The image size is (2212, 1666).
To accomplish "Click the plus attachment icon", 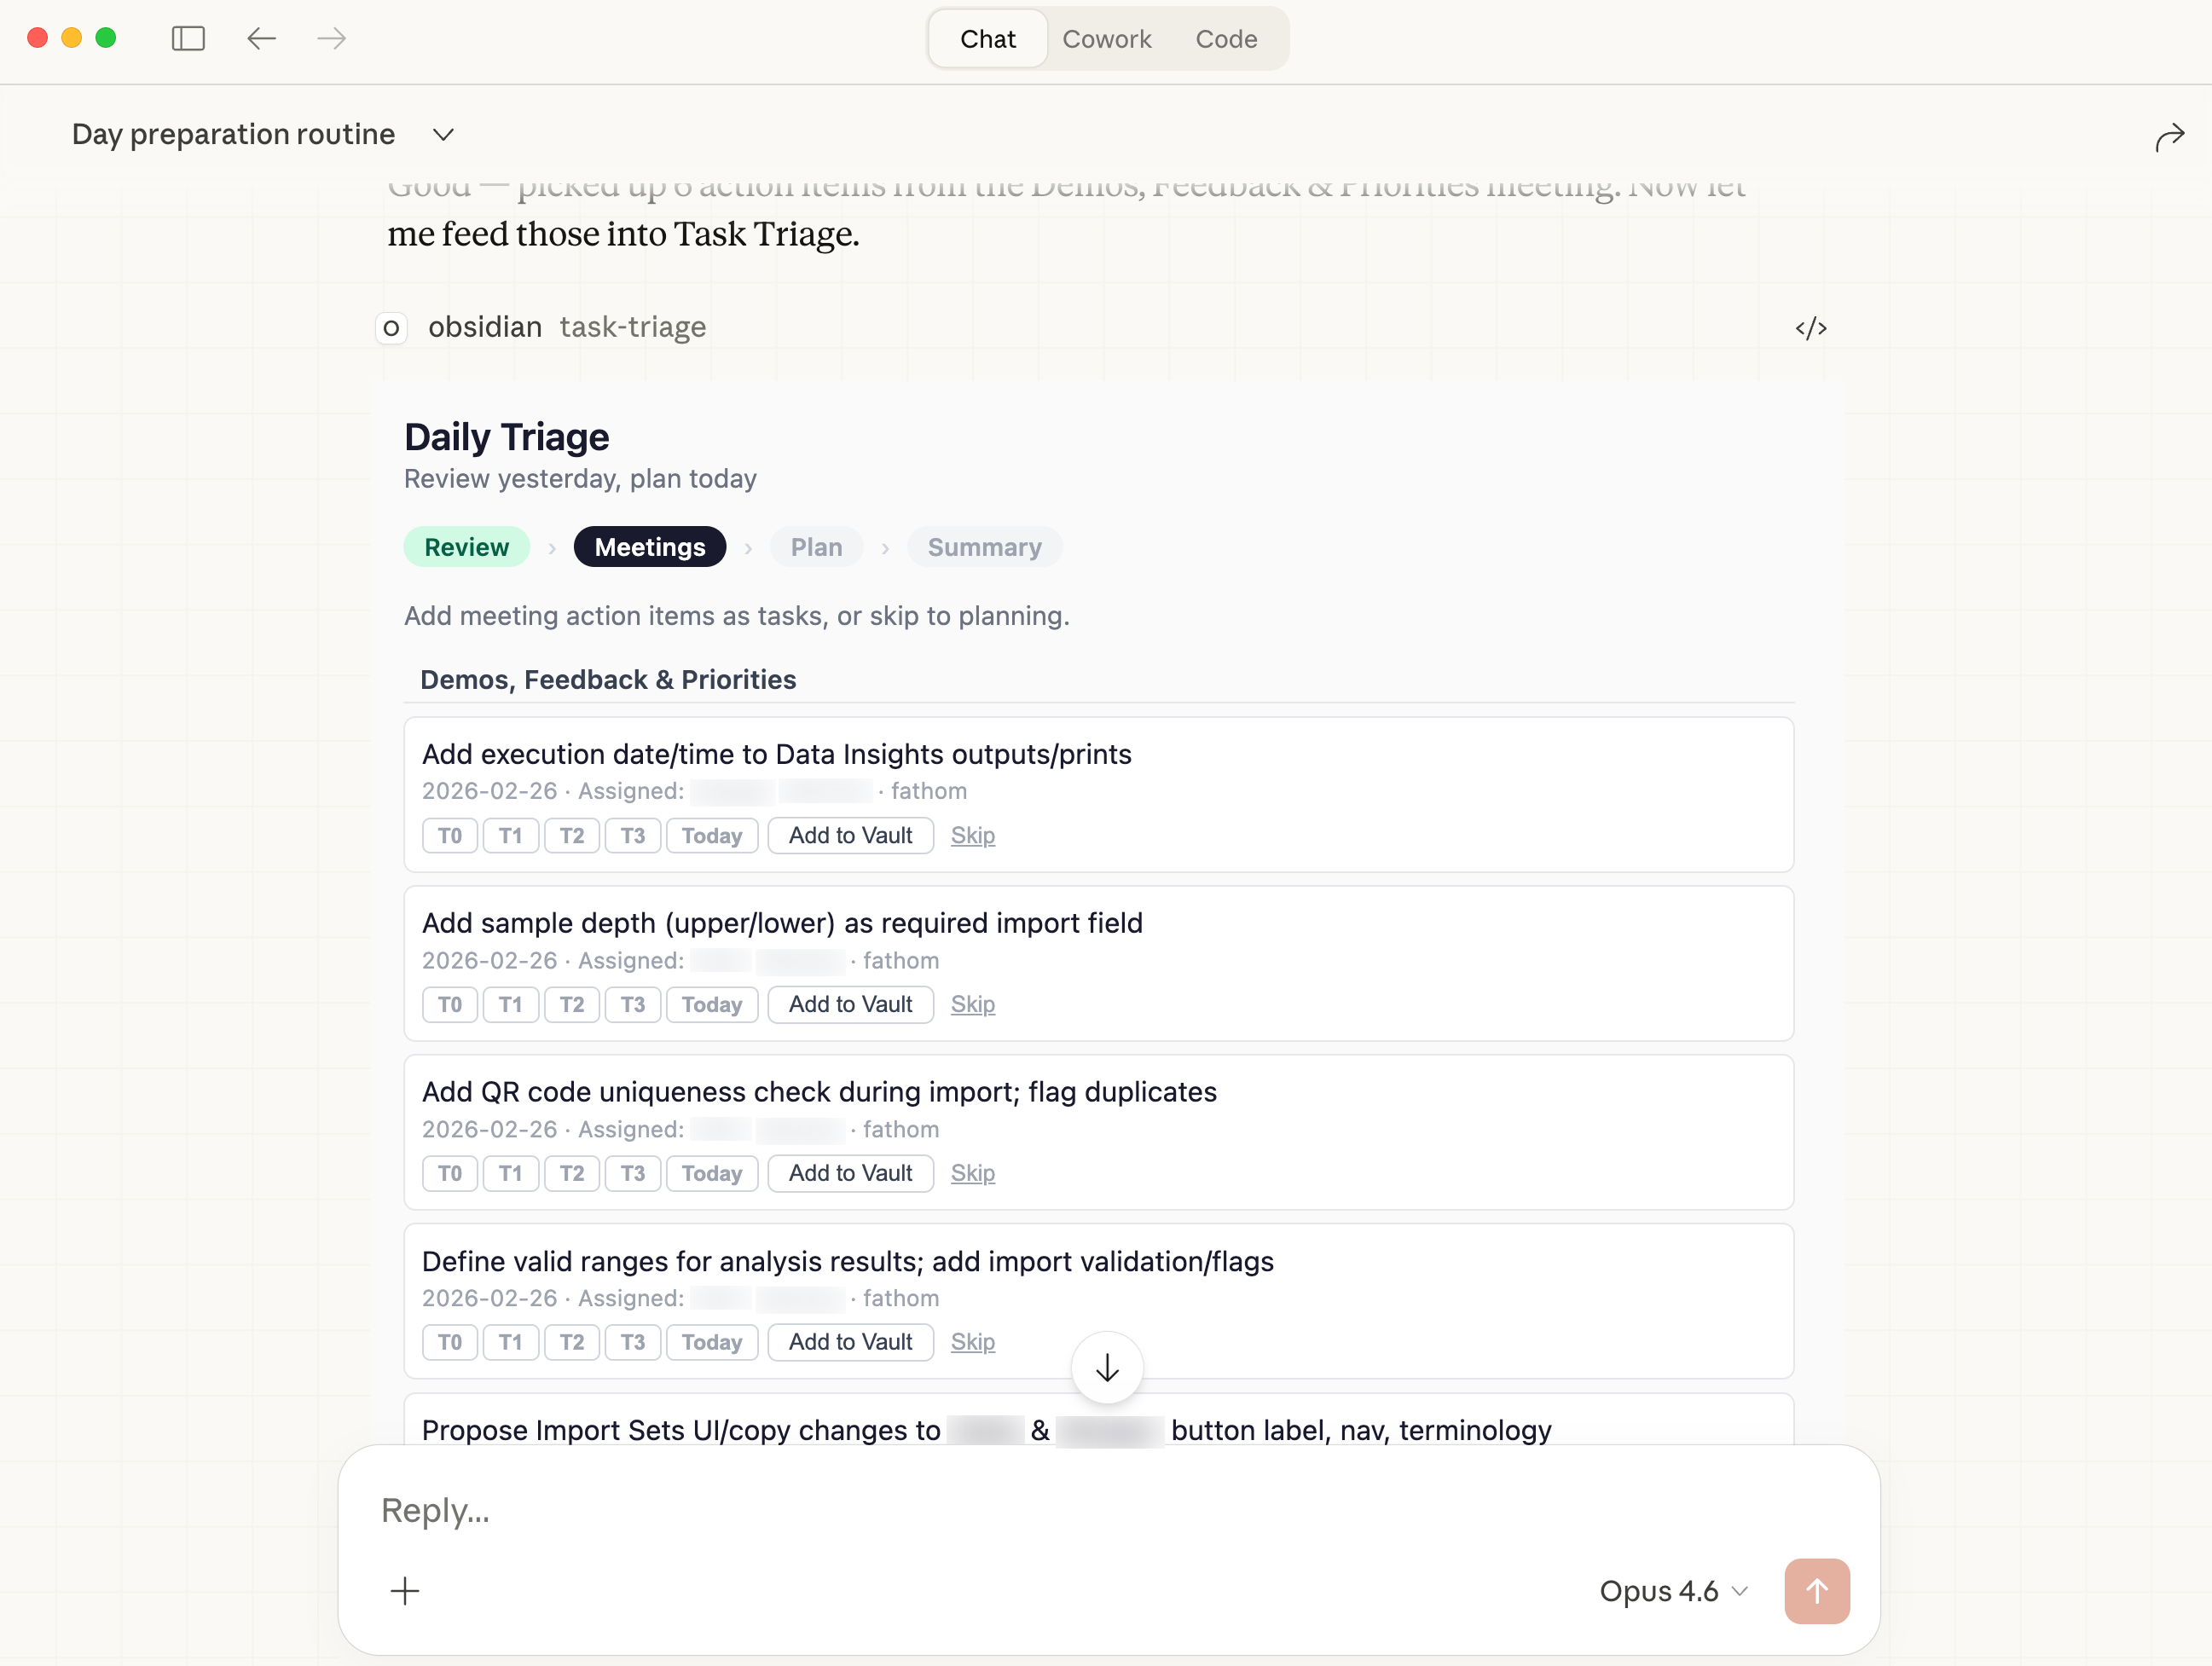I will click(x=405, y=1590).
